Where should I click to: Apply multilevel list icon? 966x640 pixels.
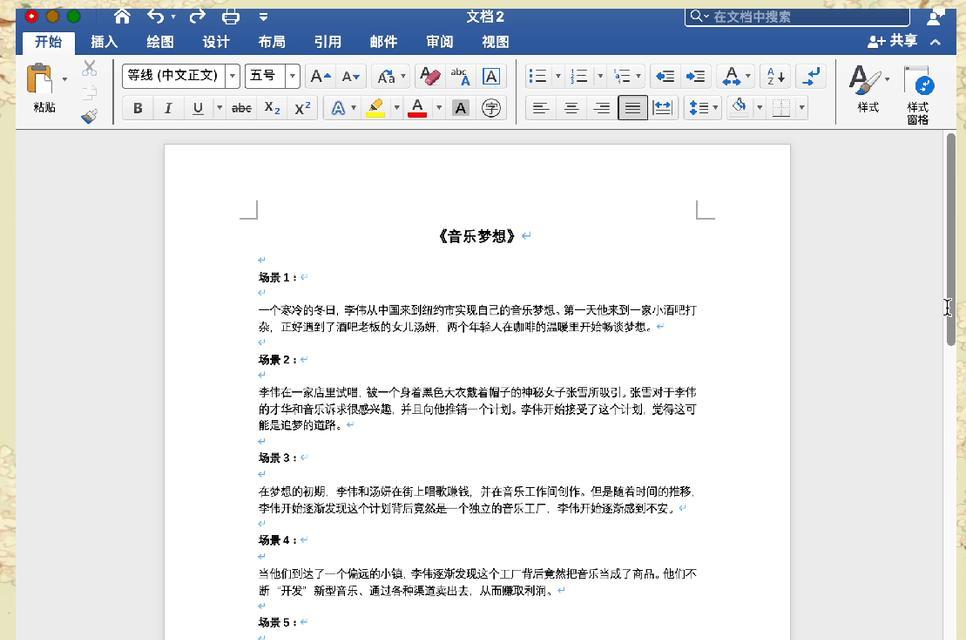coord(622,76)
